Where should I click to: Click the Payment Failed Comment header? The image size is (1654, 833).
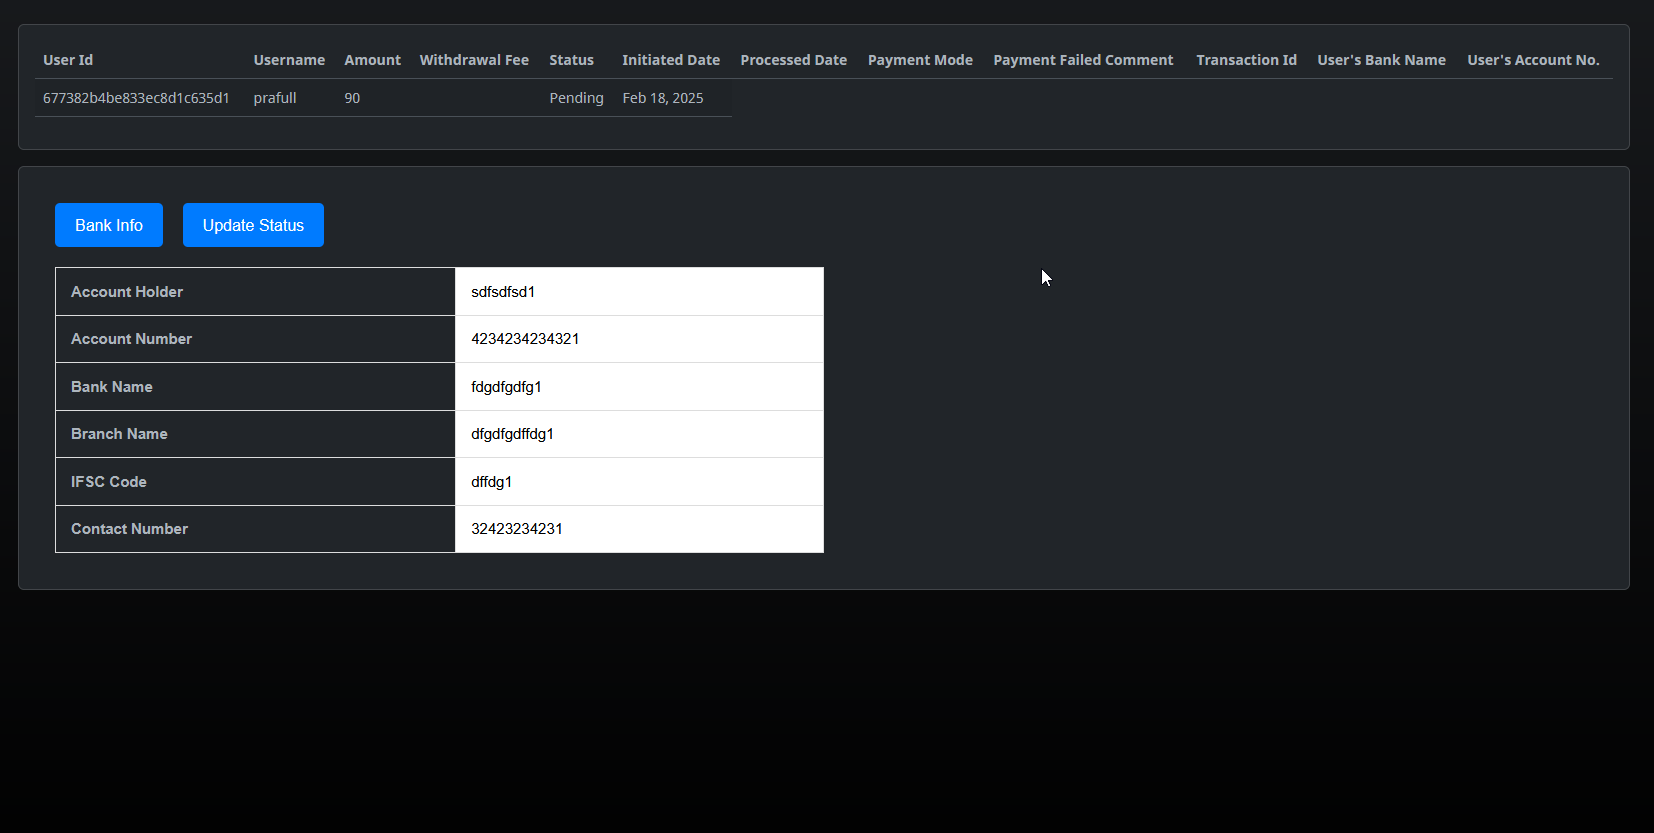[1083, 60]
